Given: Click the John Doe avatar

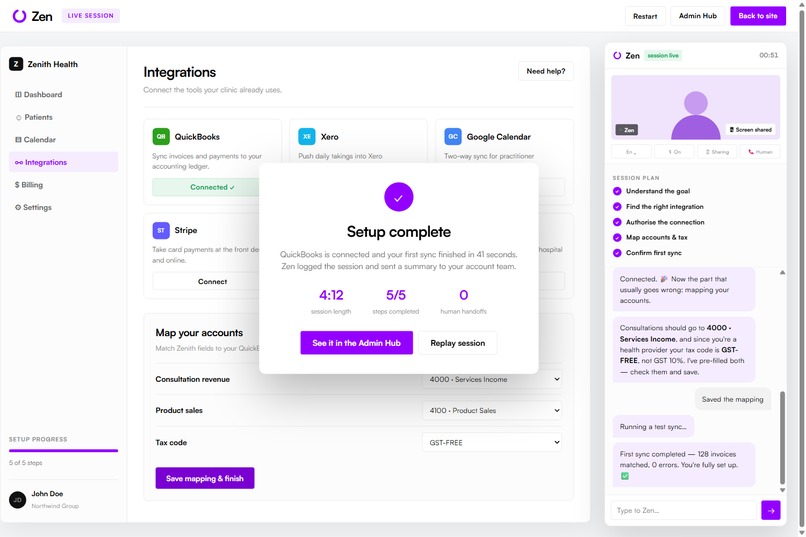Looking at the screenshot, I should (17, 499).
